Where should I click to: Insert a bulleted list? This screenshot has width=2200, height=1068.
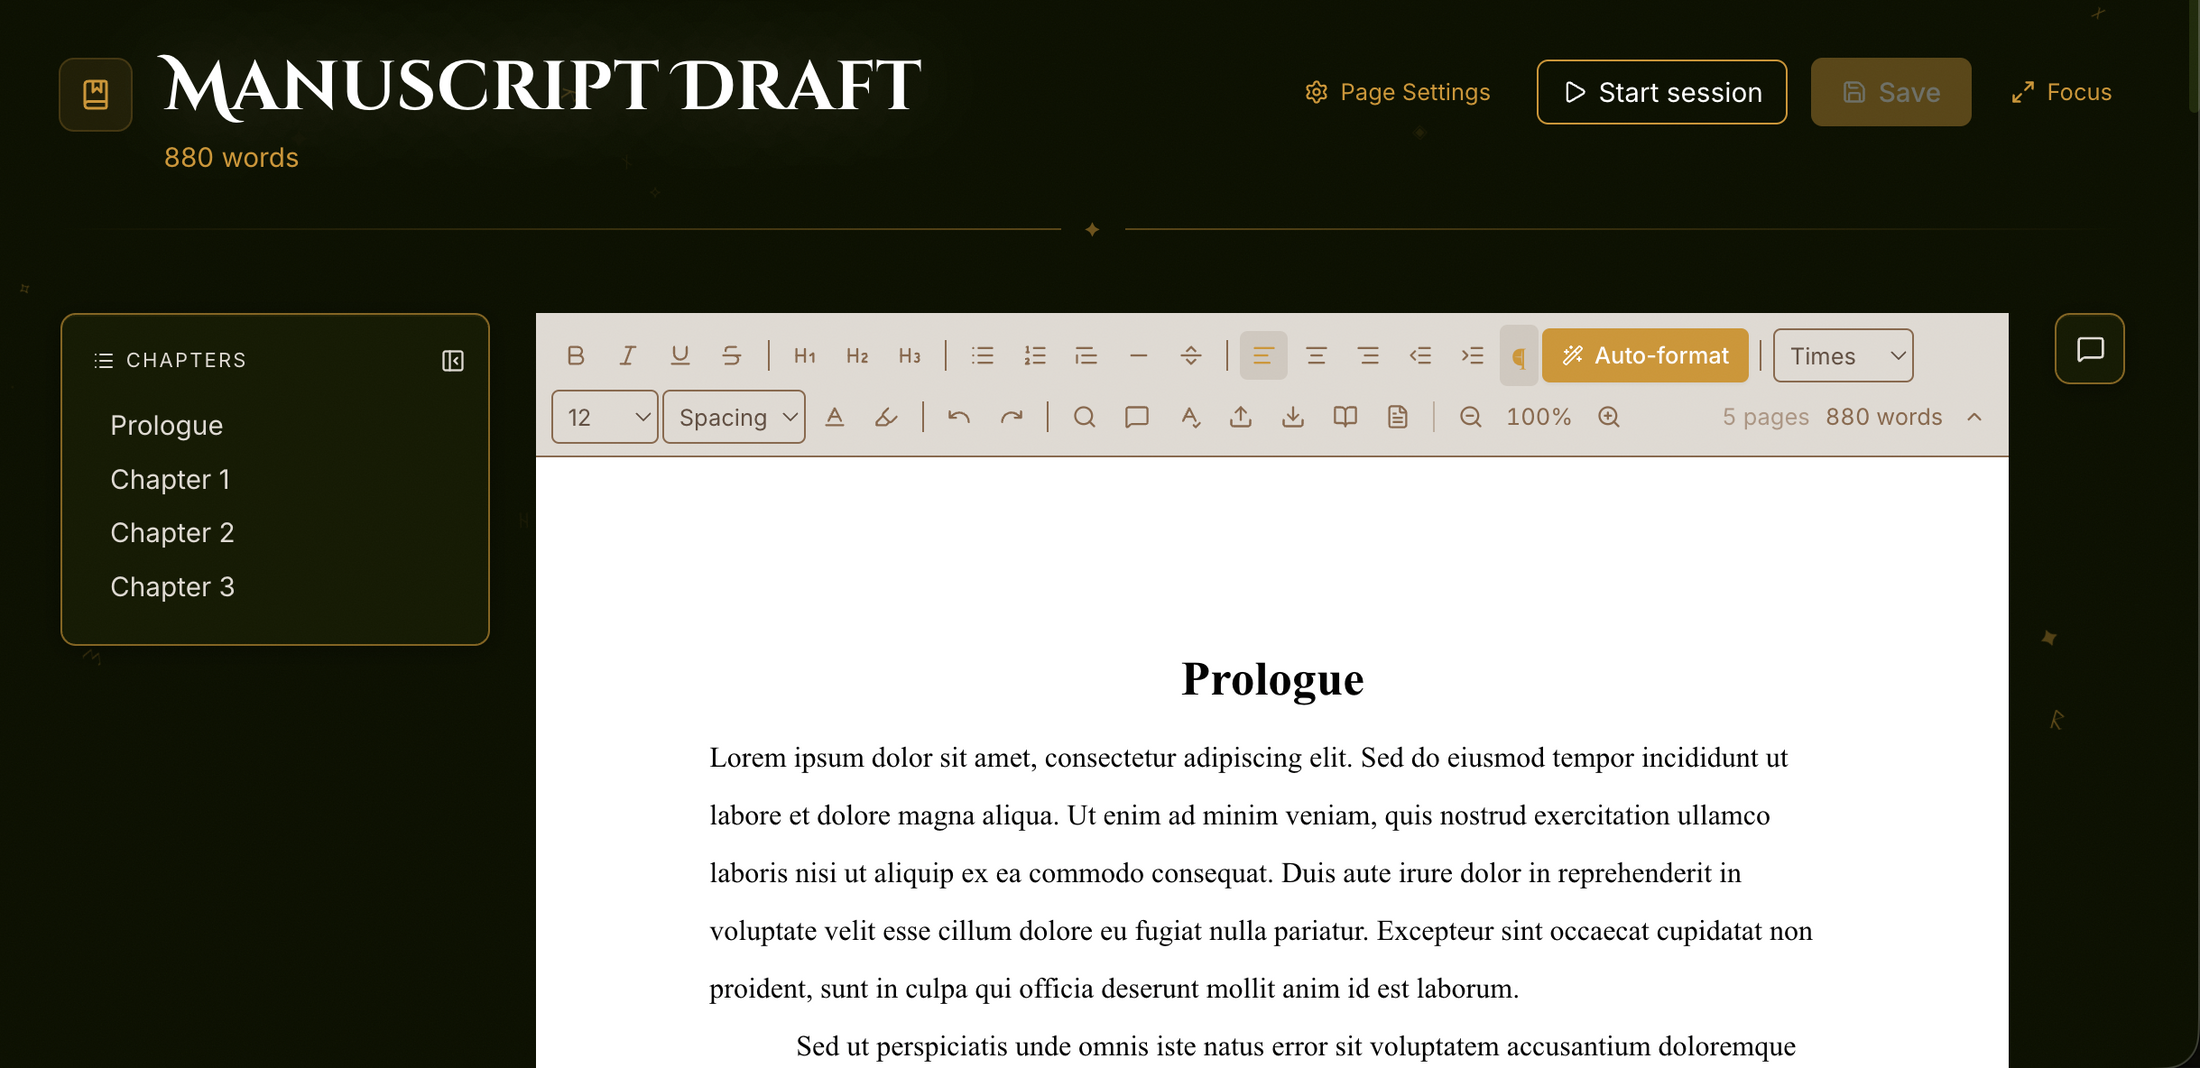click(x=983, y=356)
